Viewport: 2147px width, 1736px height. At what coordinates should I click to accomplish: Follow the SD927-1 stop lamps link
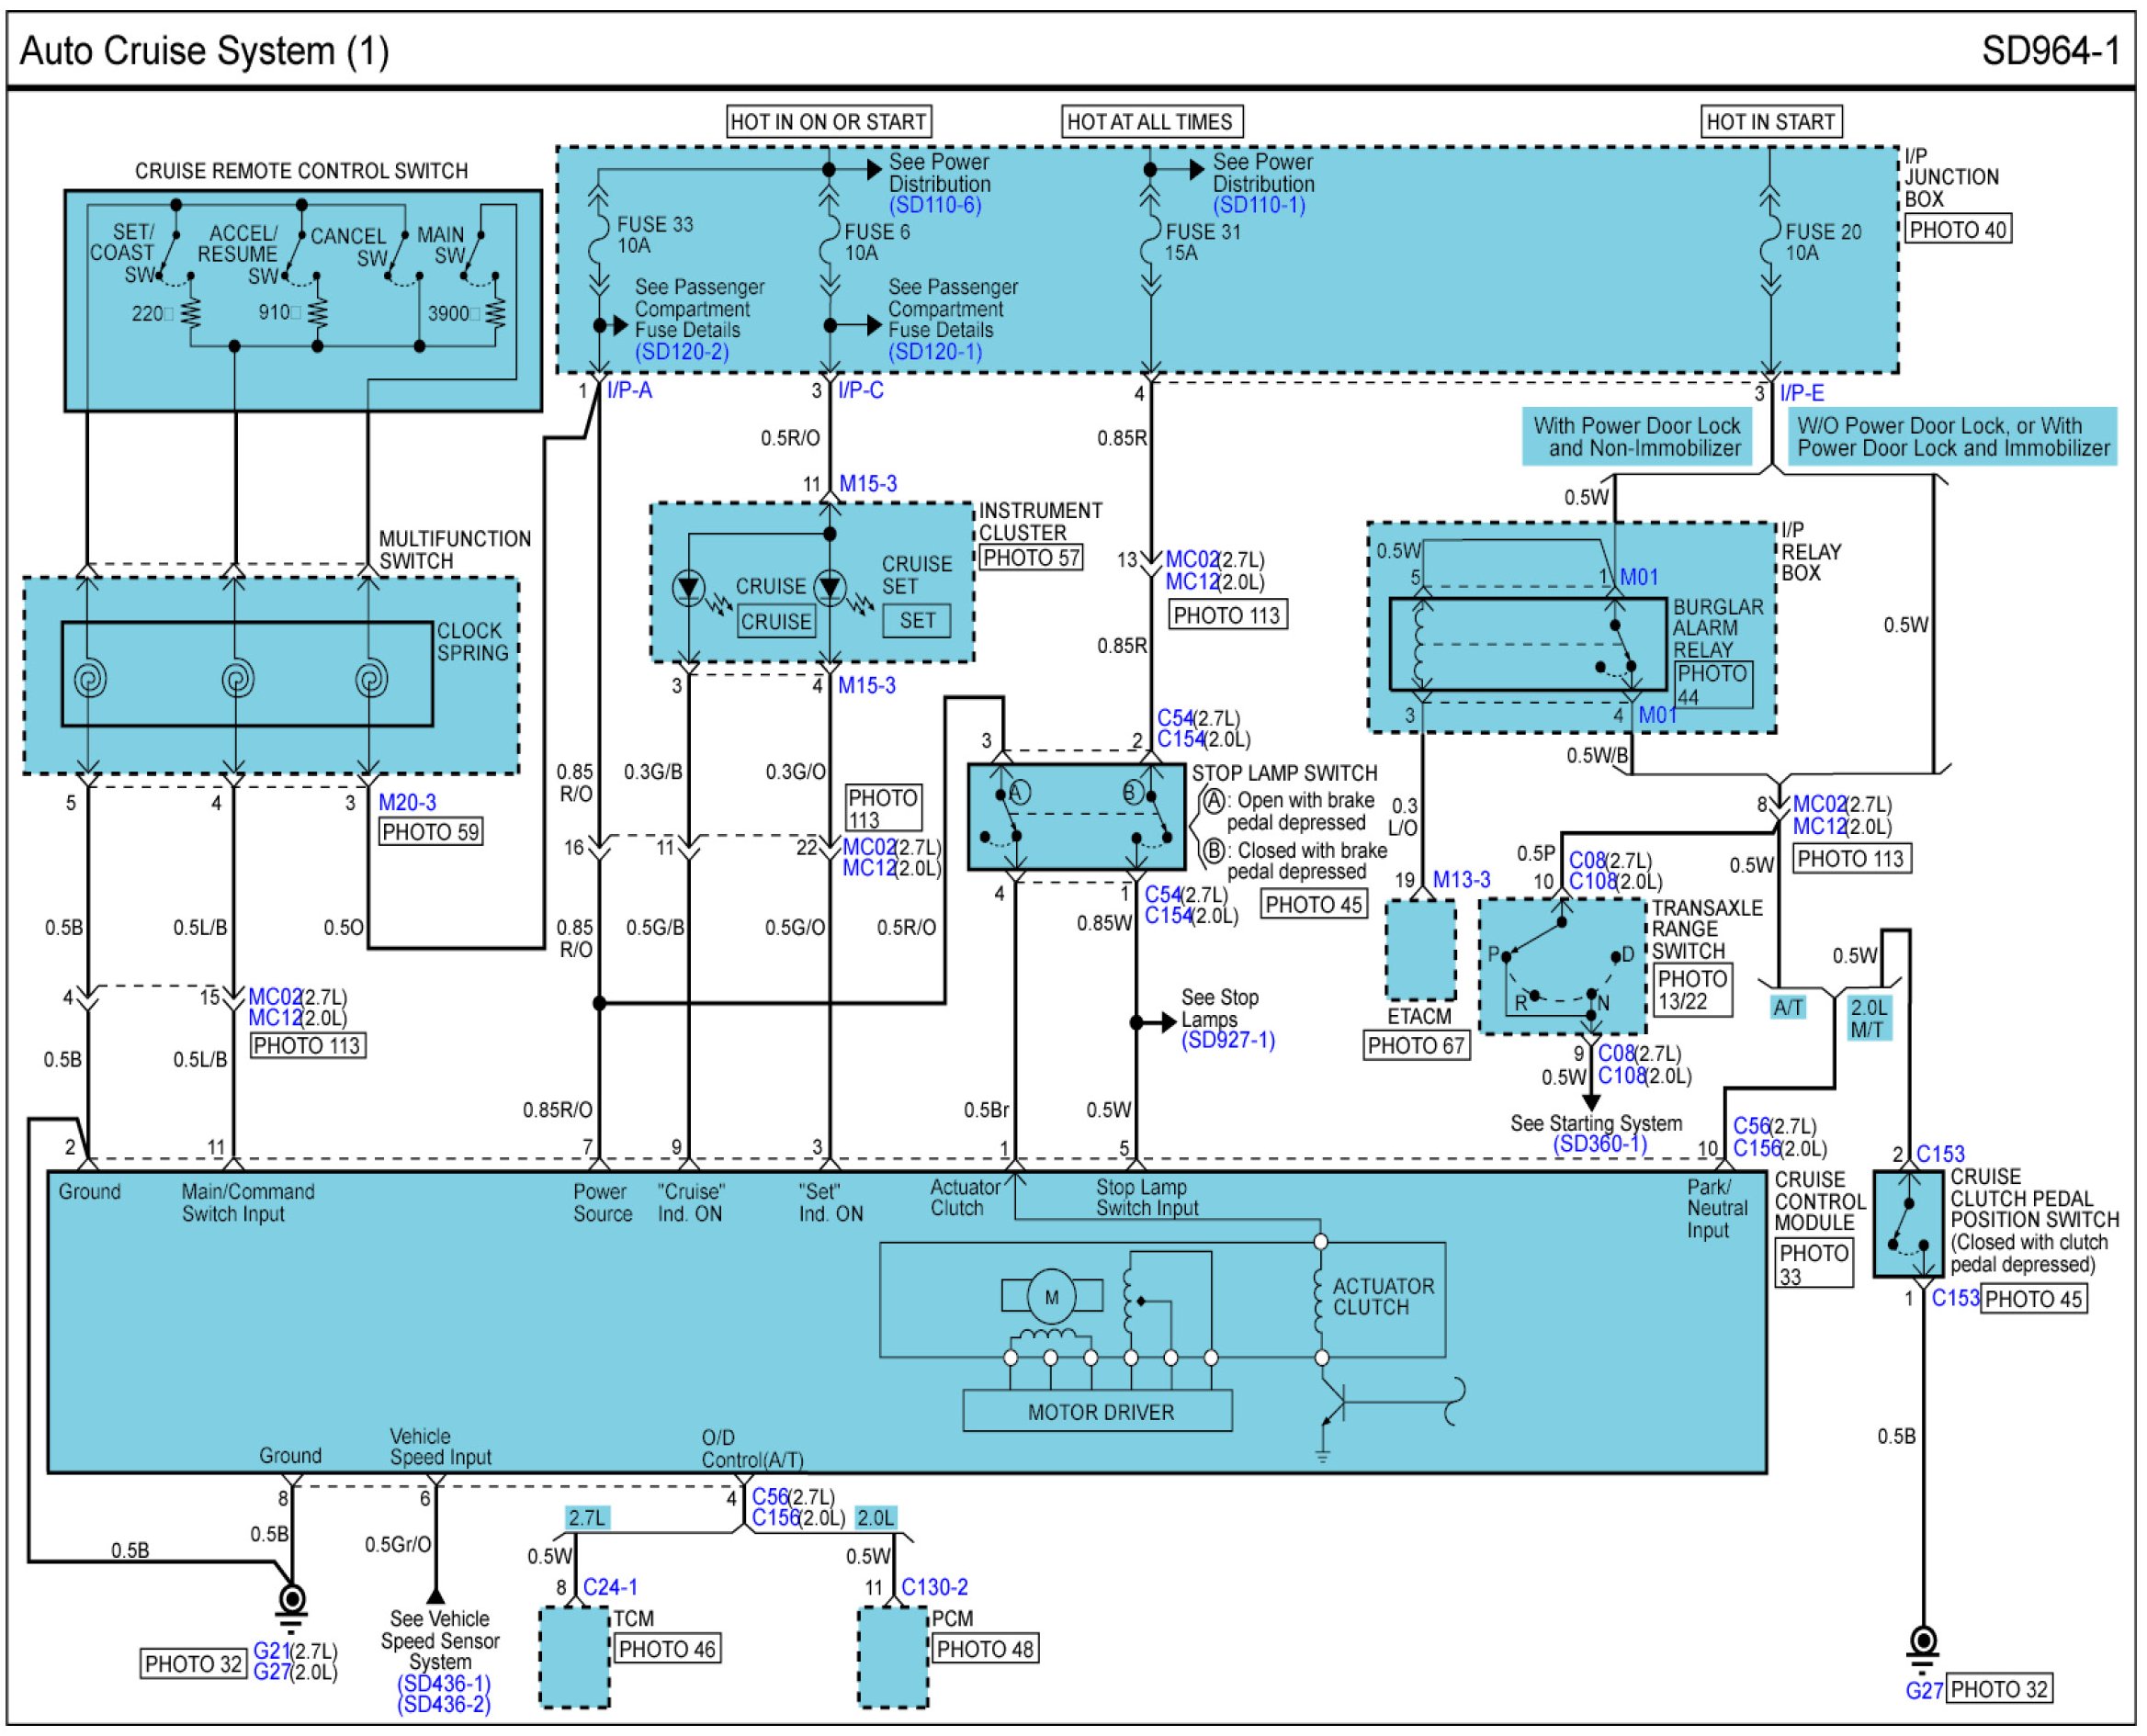click(1227, 1041)
